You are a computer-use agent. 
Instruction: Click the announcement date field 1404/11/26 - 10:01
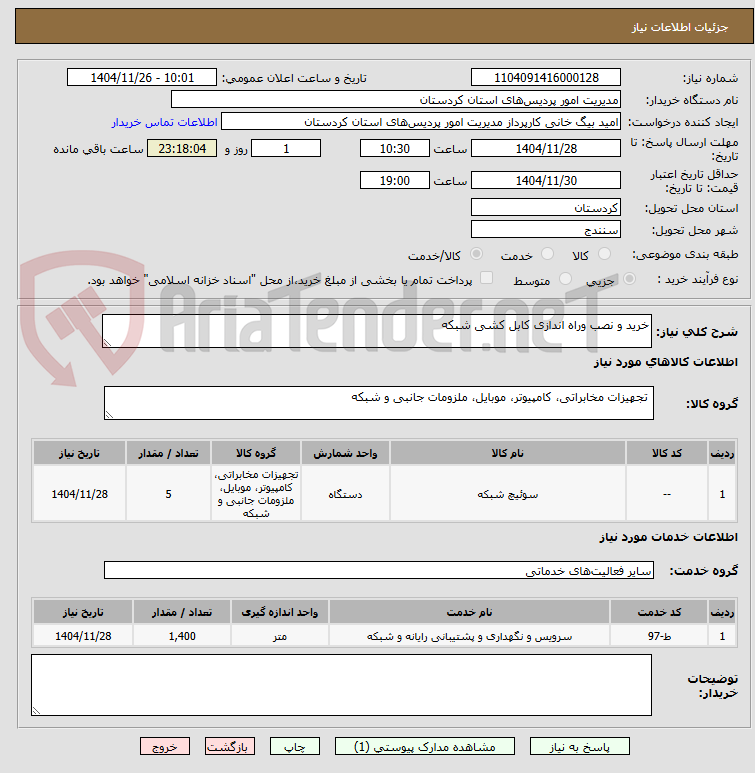click(x=142, y=77)
